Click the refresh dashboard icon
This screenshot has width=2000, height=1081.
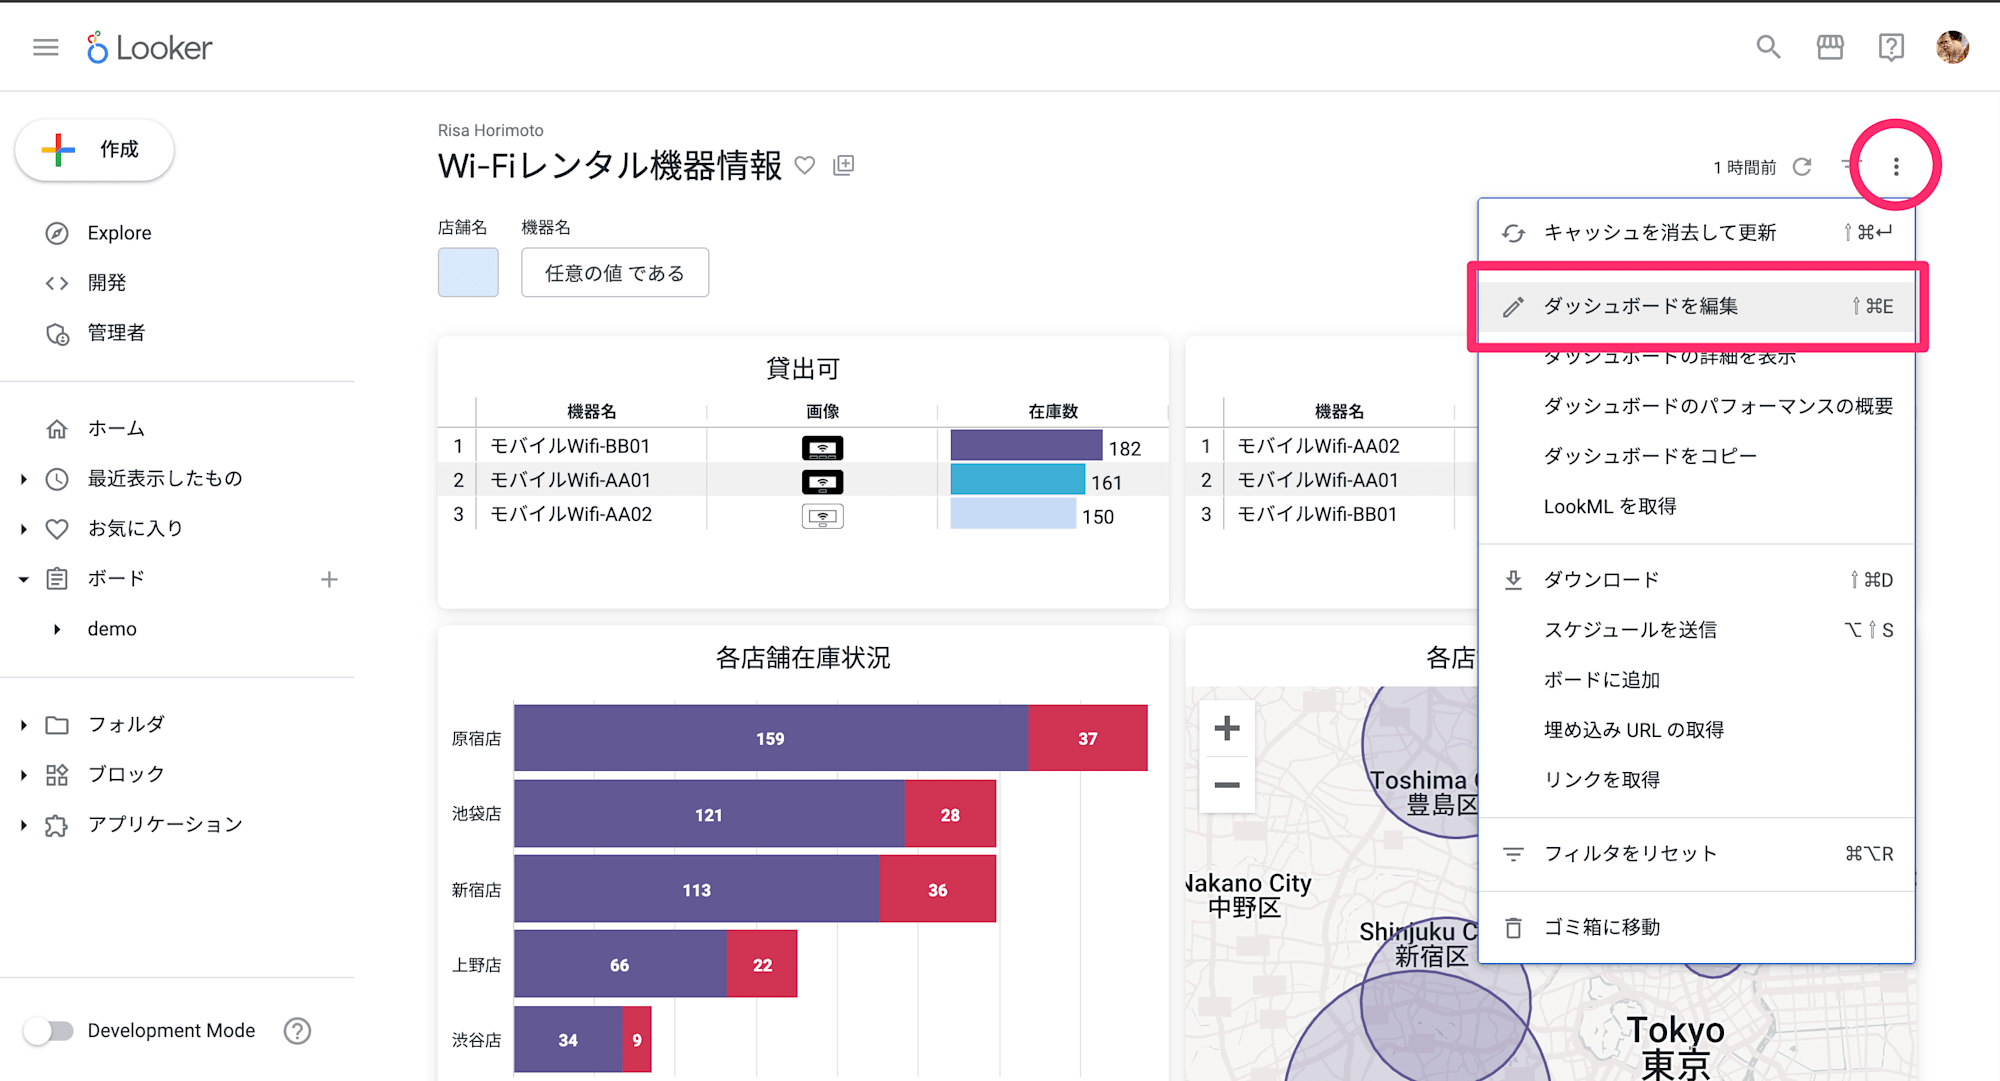[x=1802, y=167]
